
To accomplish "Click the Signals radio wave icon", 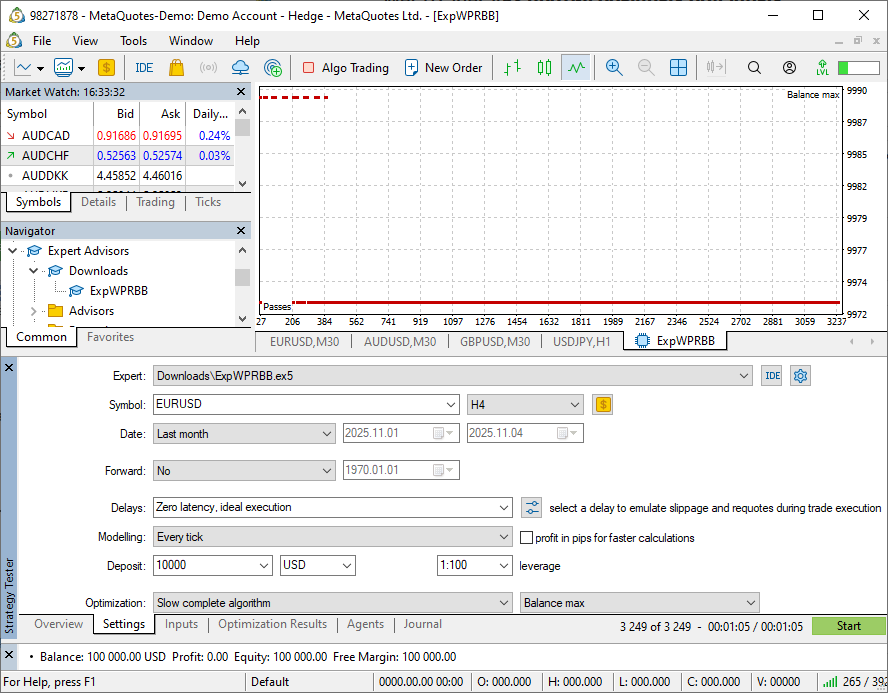I will click(x=208, y=68).
